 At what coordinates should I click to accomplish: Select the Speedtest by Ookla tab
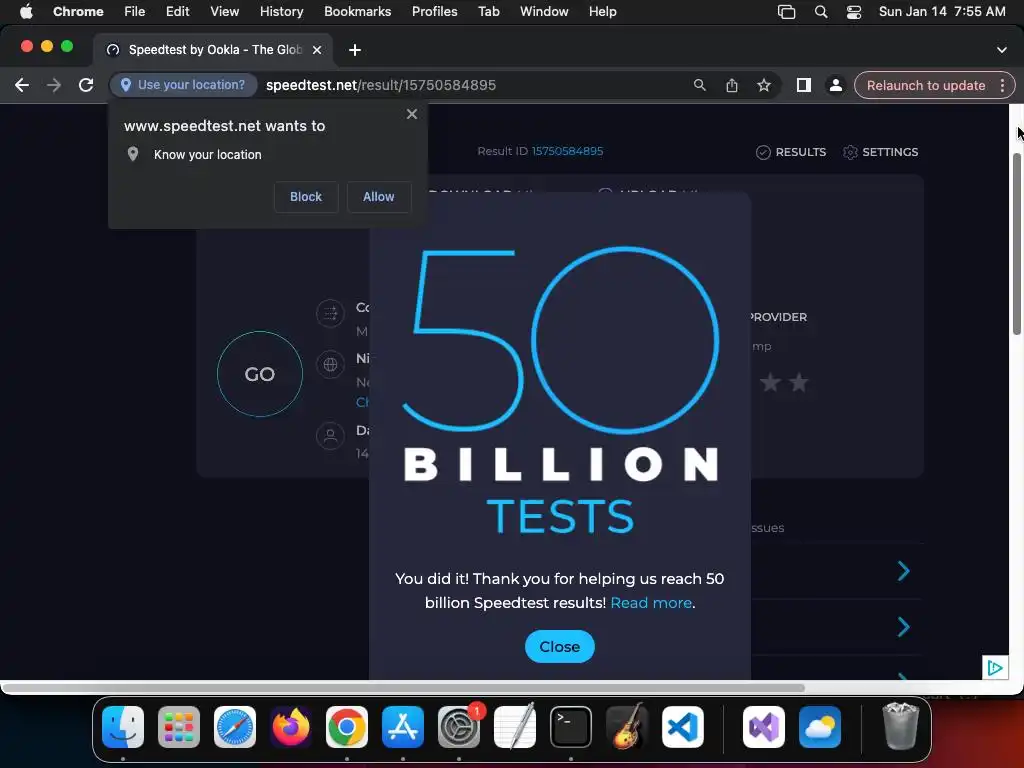tap(213, 50)
